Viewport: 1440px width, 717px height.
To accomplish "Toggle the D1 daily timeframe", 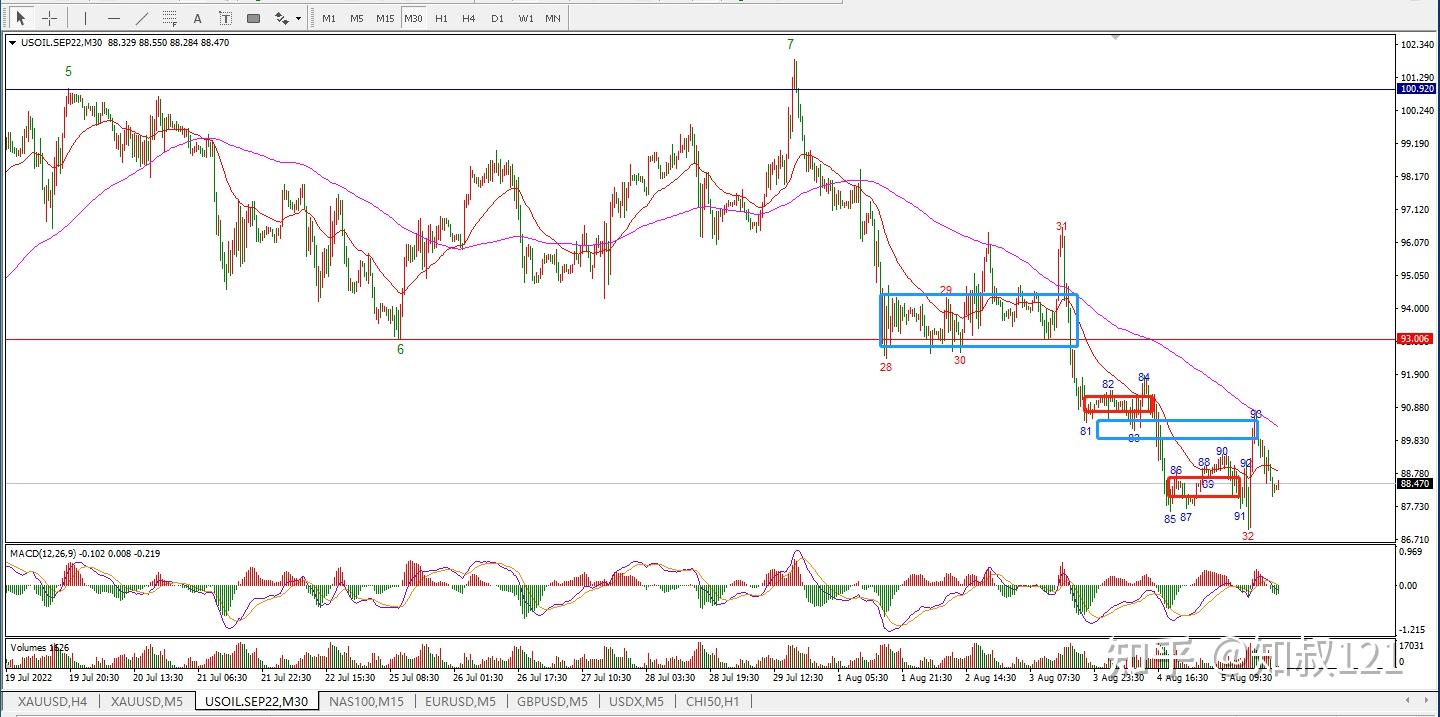I will [496, 18].
